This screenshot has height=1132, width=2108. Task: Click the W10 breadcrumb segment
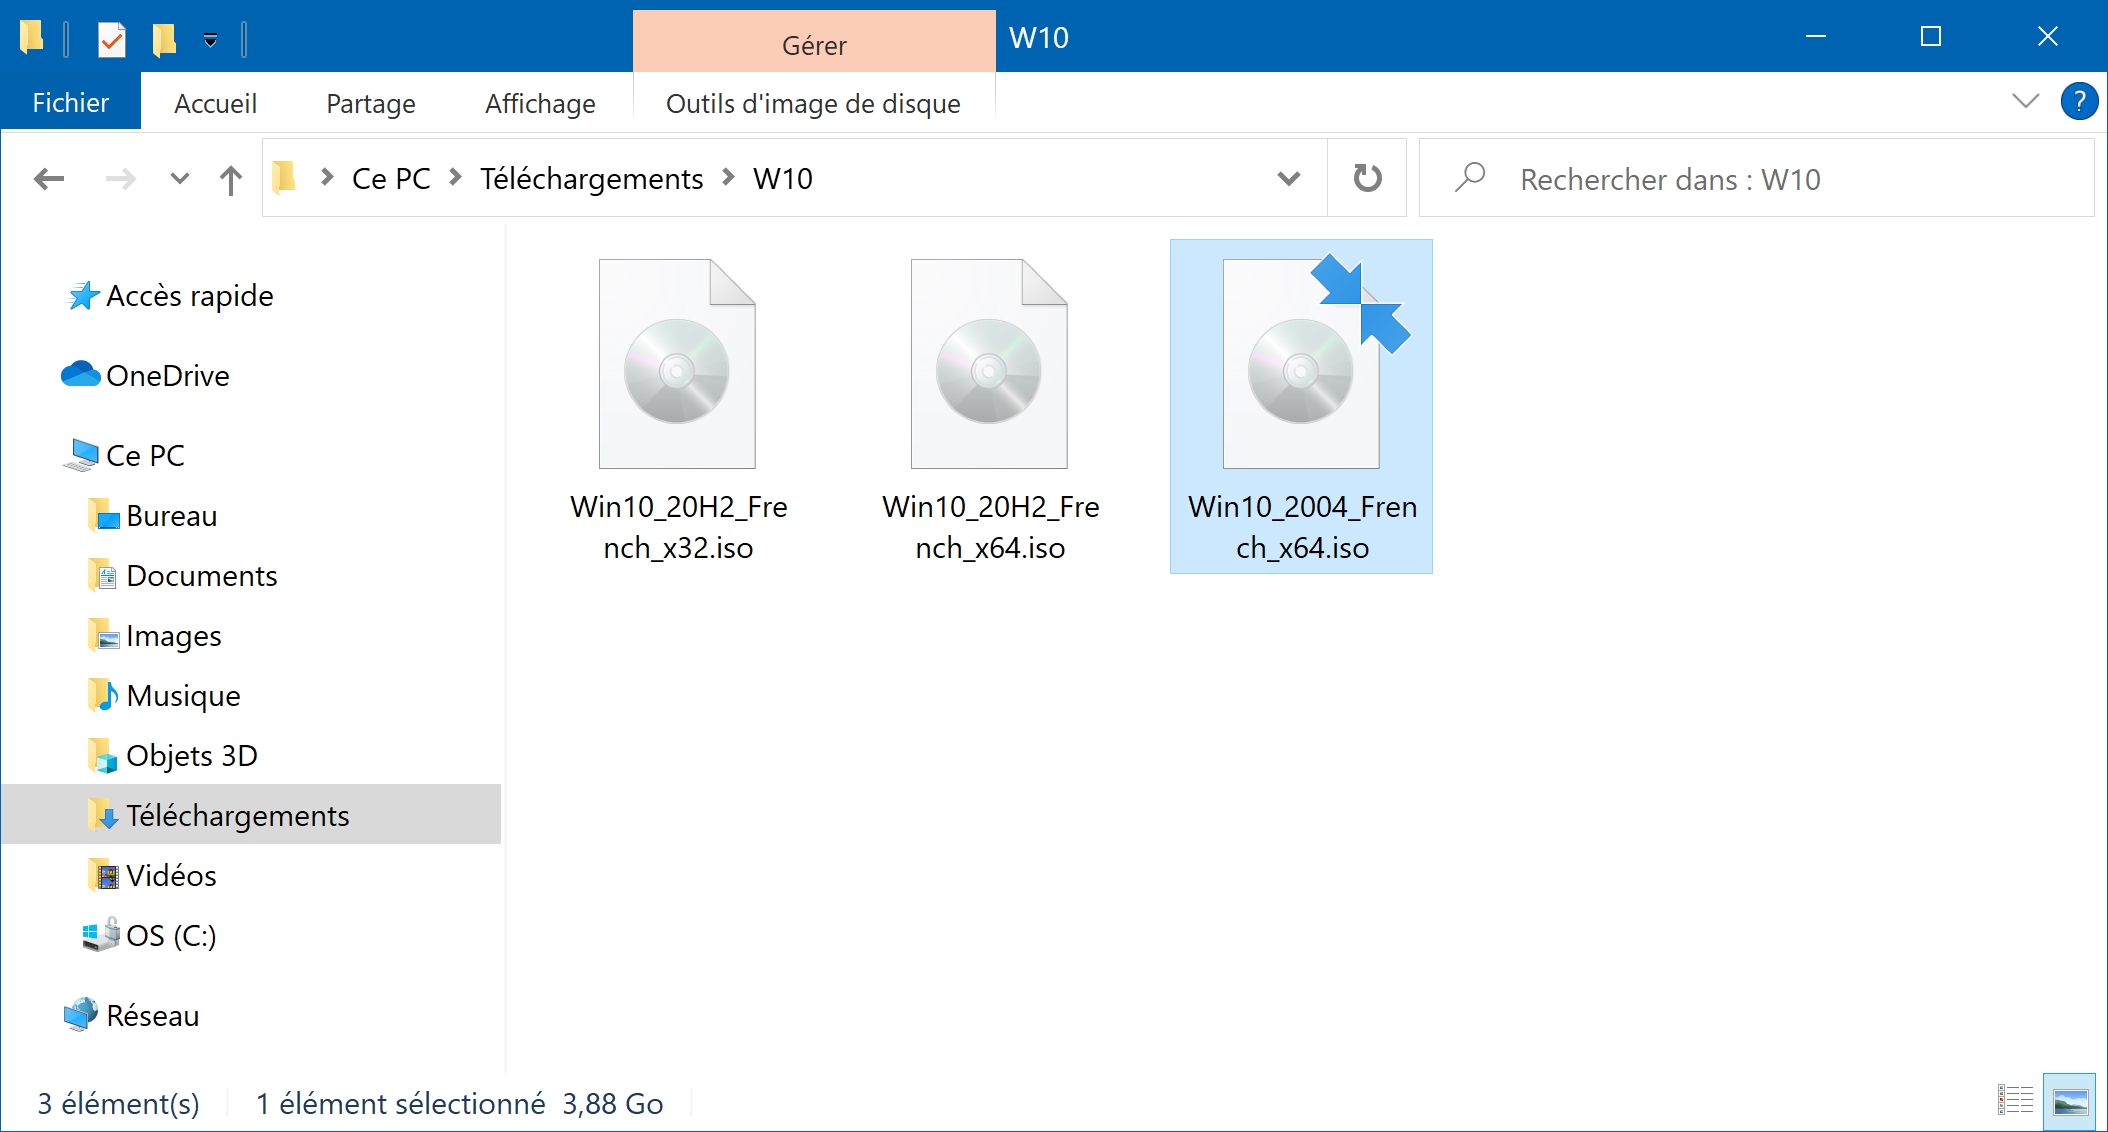[783, 179]
